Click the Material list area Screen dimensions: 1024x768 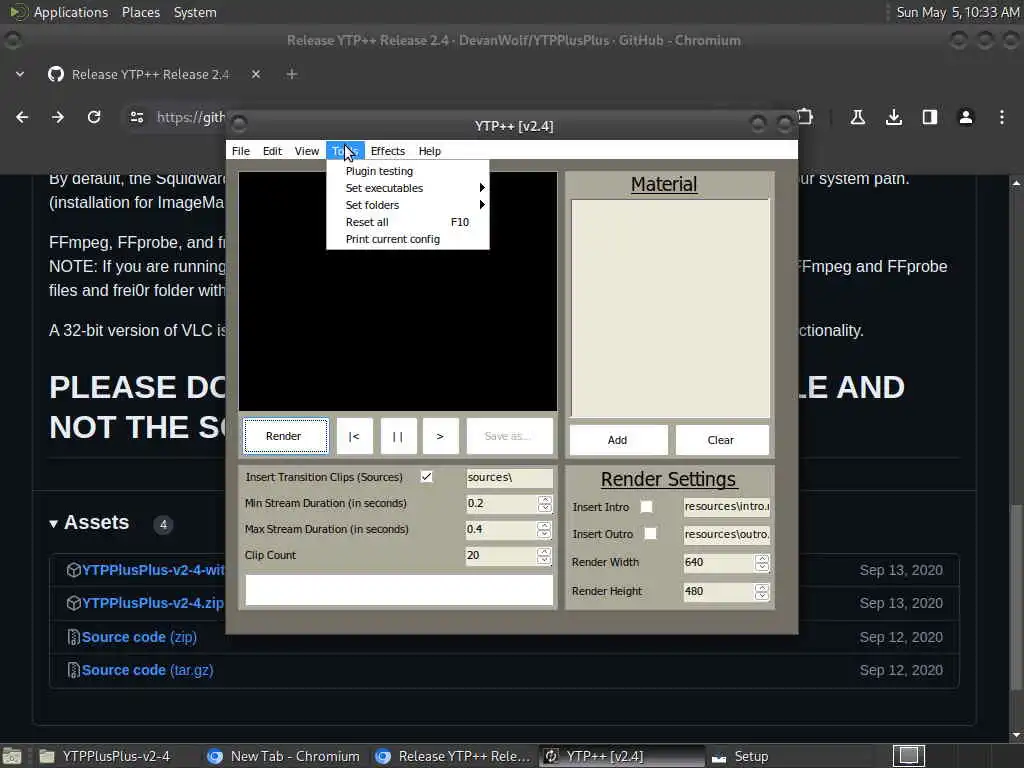coord(670,308)
